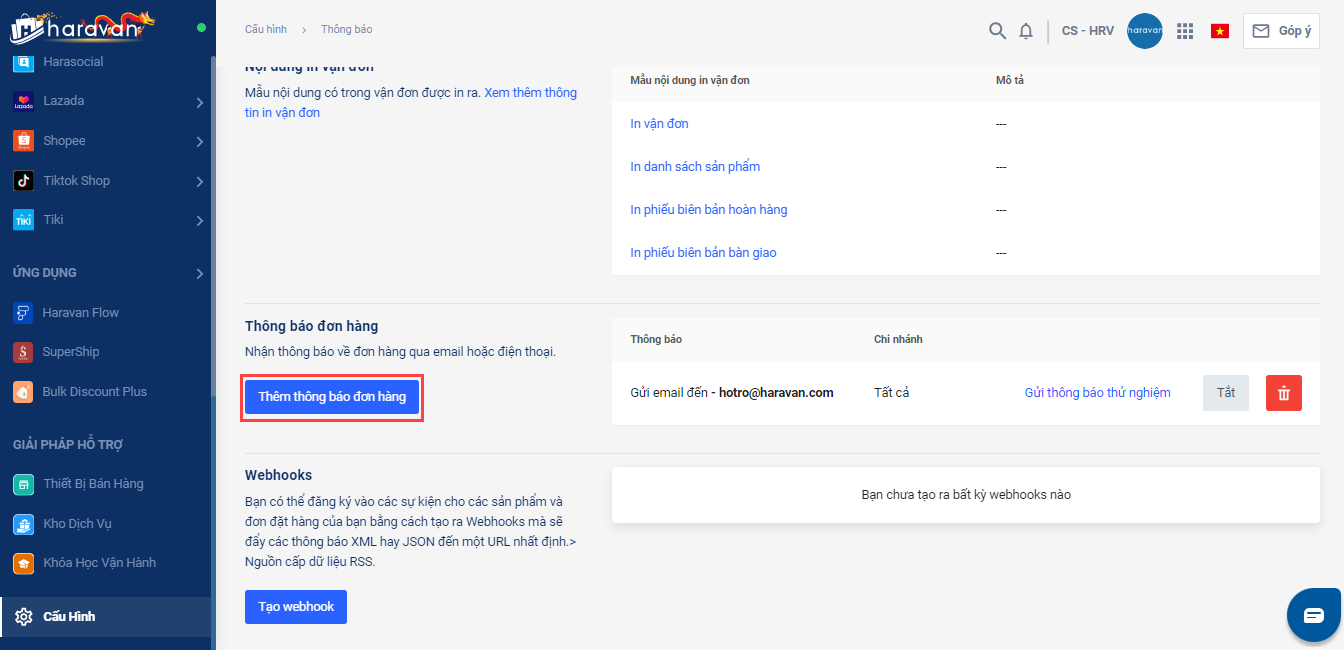This screenshot has height=650, width=1344.
Task: Click the Haravan logo
Action: click(82, 27)
